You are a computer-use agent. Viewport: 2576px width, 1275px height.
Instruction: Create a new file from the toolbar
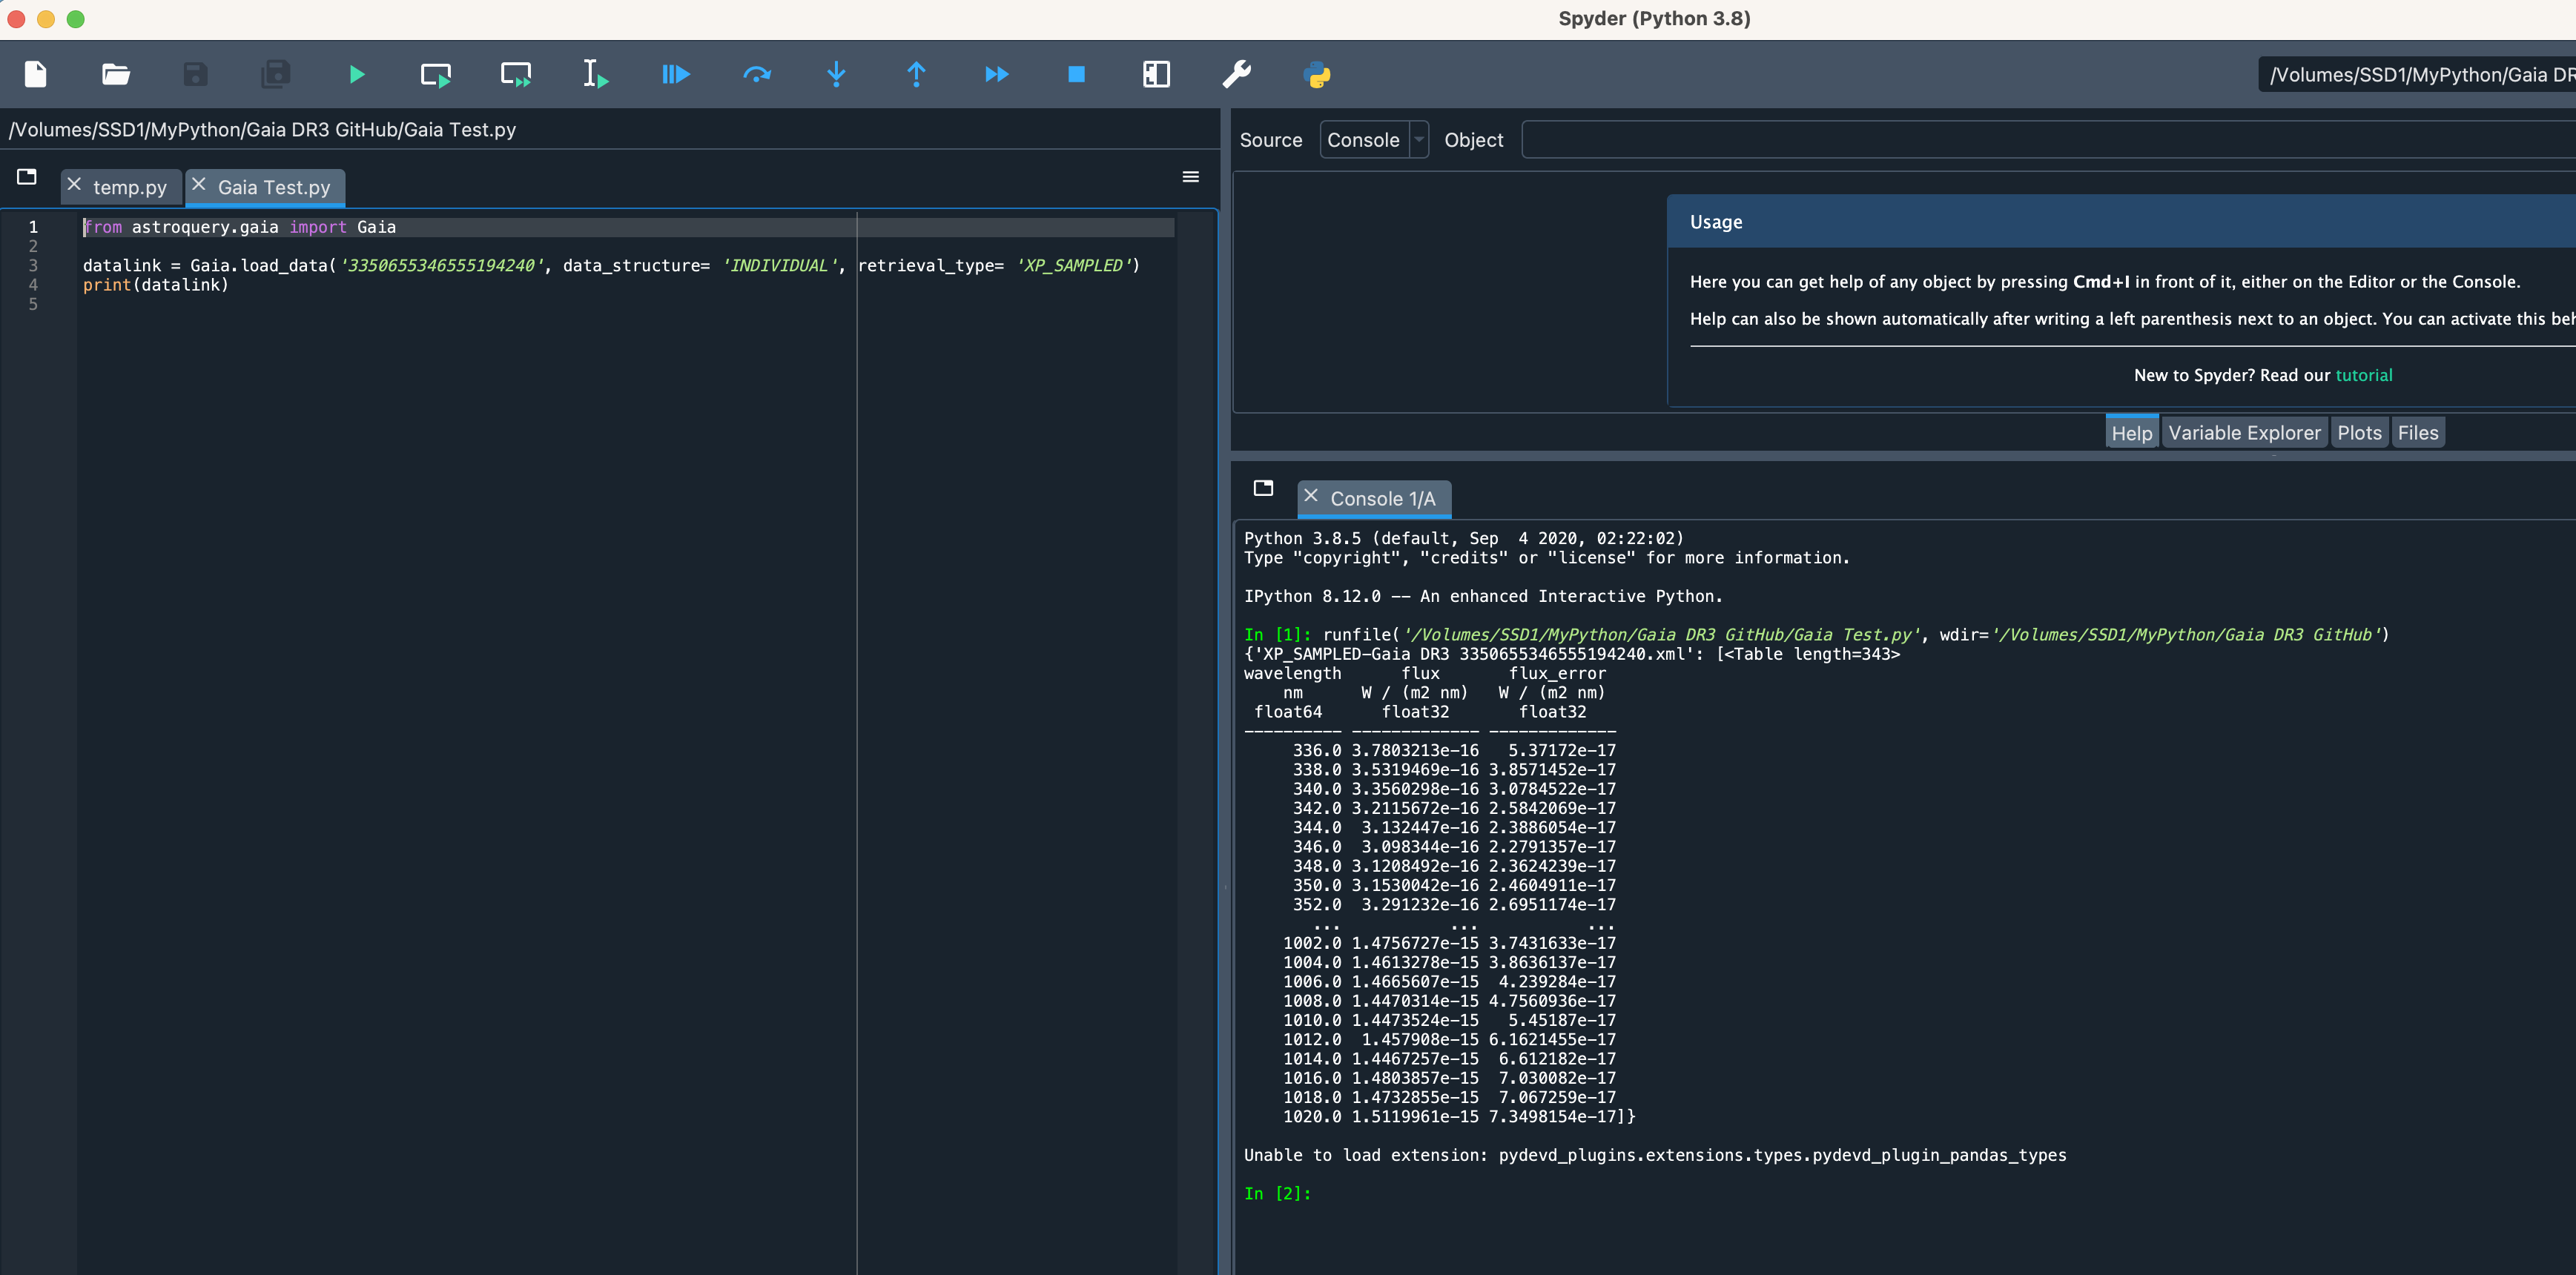[x=36, y=74]
